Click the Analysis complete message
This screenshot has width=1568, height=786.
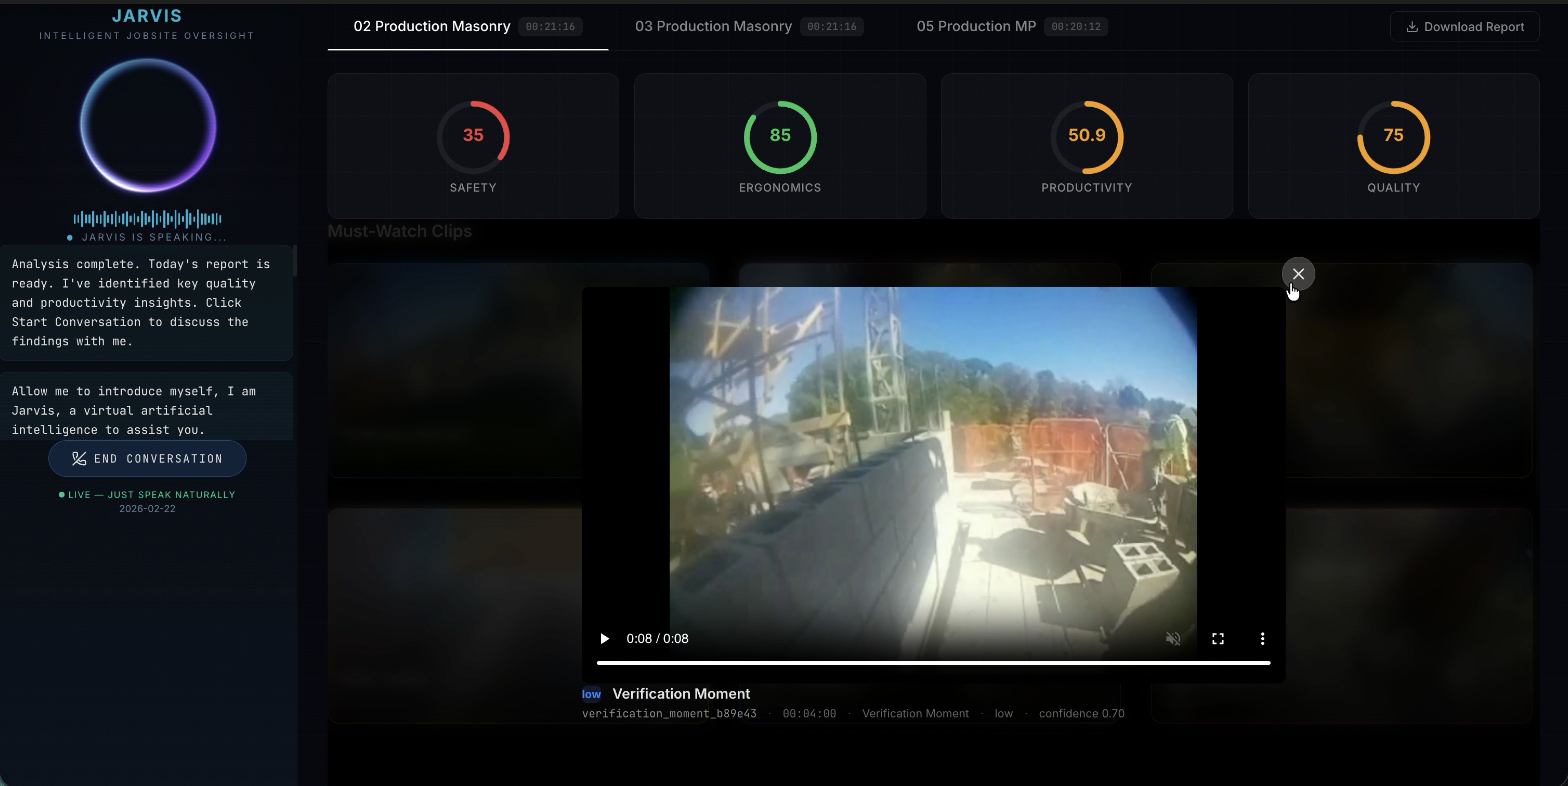(x=146, y=303)
